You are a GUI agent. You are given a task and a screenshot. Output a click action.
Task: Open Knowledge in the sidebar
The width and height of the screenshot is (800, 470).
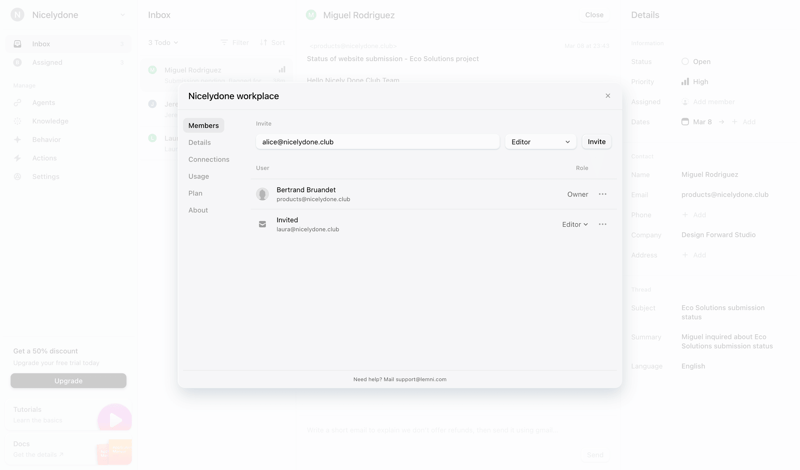pyautogui.click(x=68, y=121)
